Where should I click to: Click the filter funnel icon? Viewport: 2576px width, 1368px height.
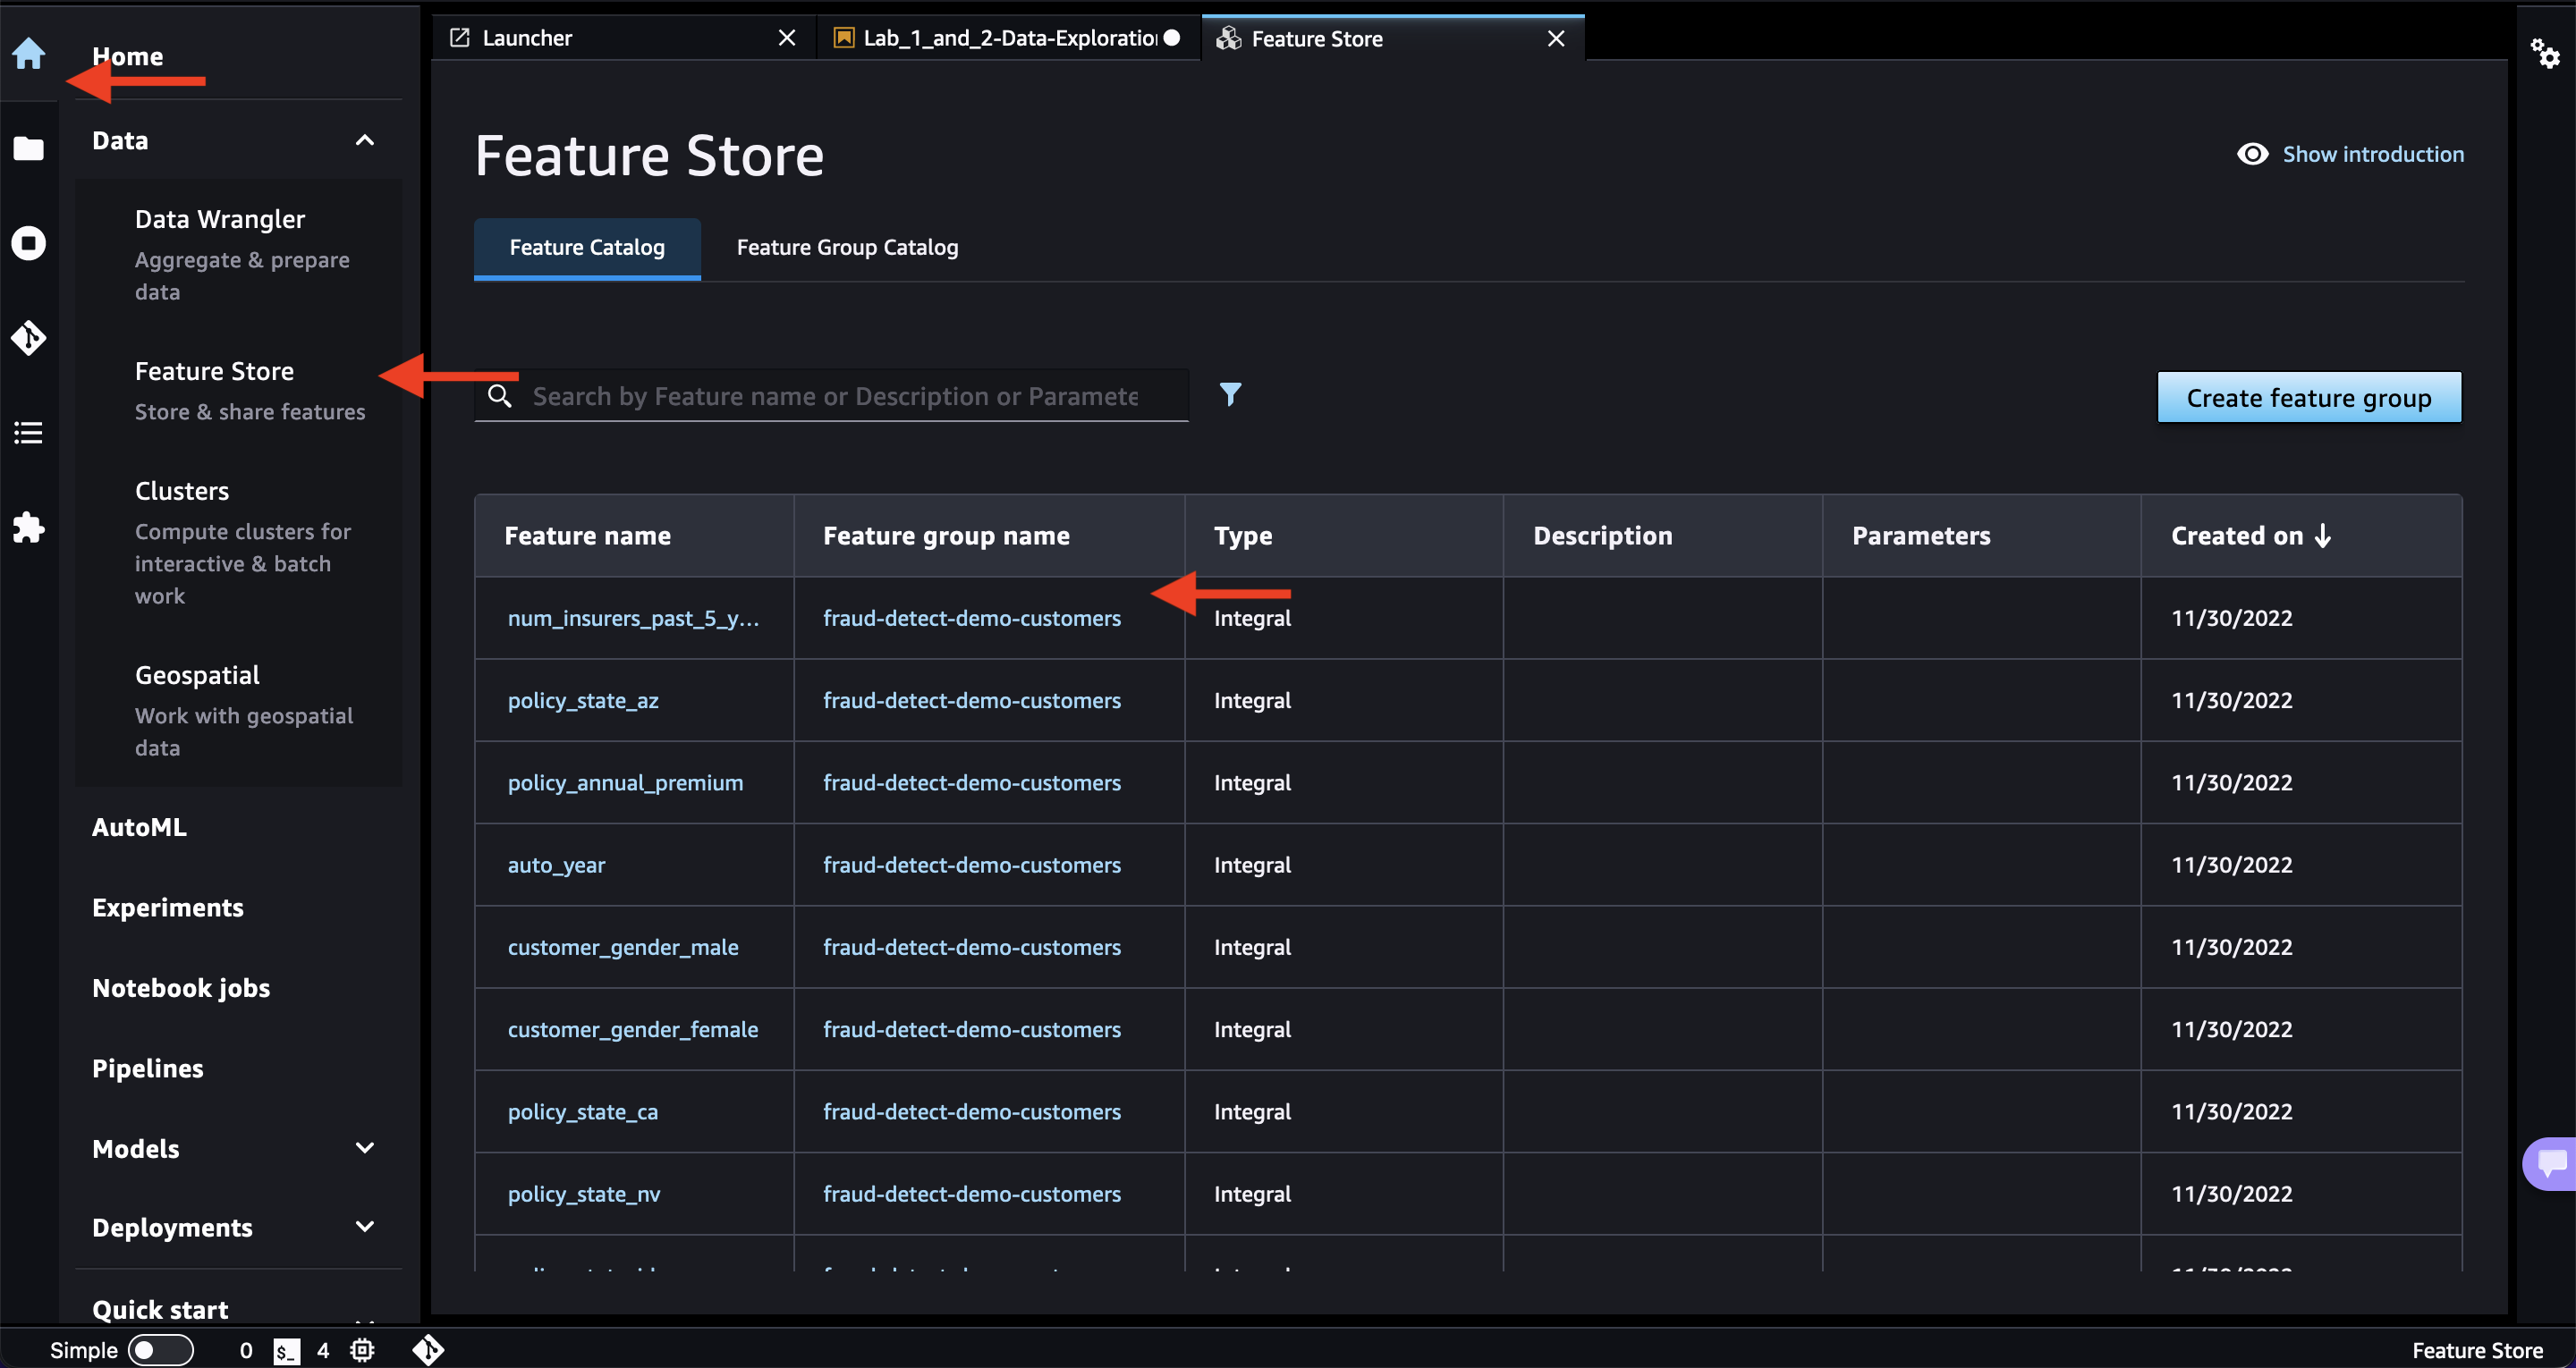point(1230,394)
